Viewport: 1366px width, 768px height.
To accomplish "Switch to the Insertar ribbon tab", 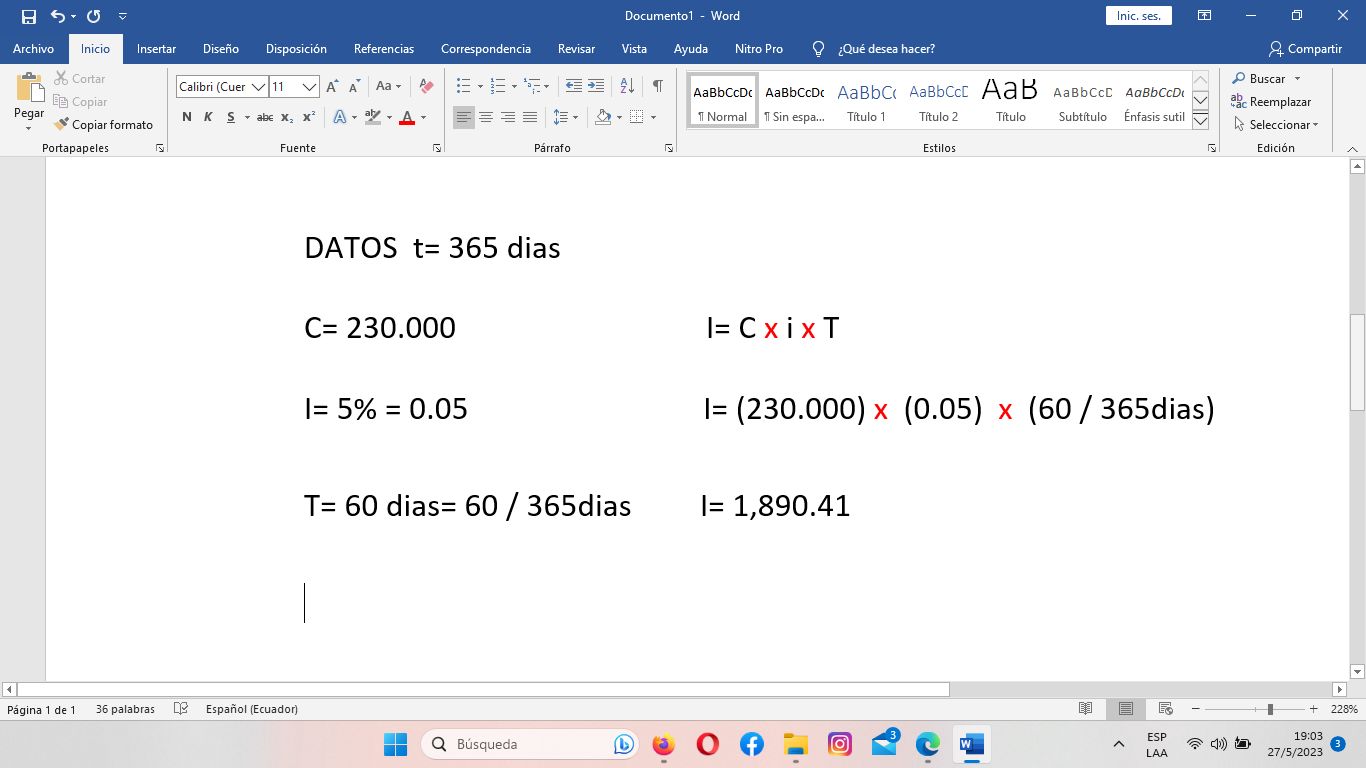I will [156, 48].
